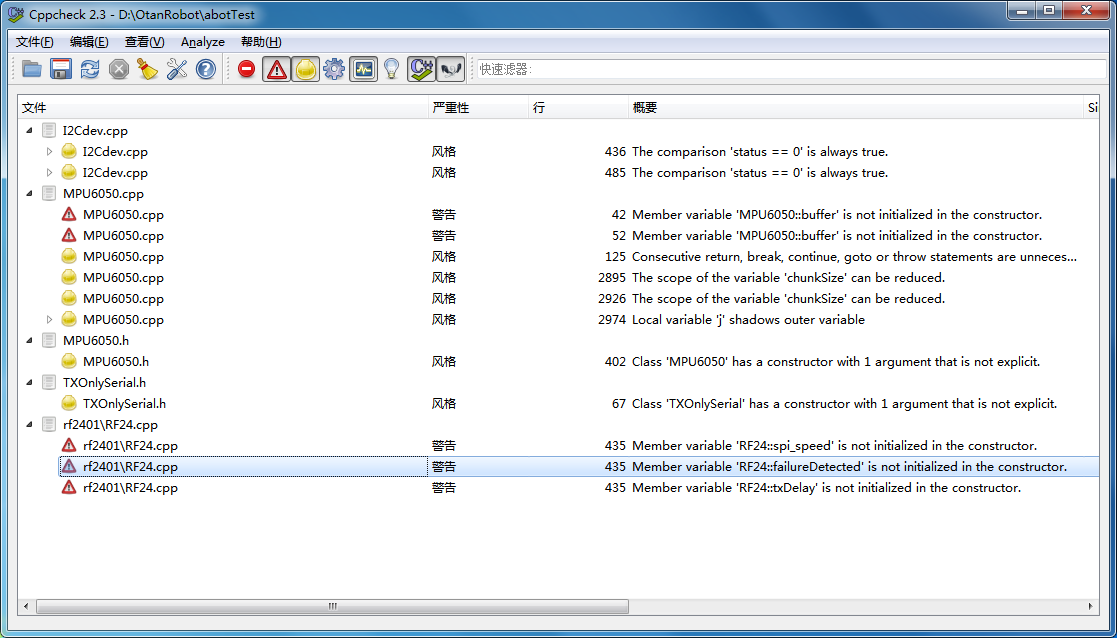
Task: Toggle the warnings filter triangle button
Action: click(275, 68)
